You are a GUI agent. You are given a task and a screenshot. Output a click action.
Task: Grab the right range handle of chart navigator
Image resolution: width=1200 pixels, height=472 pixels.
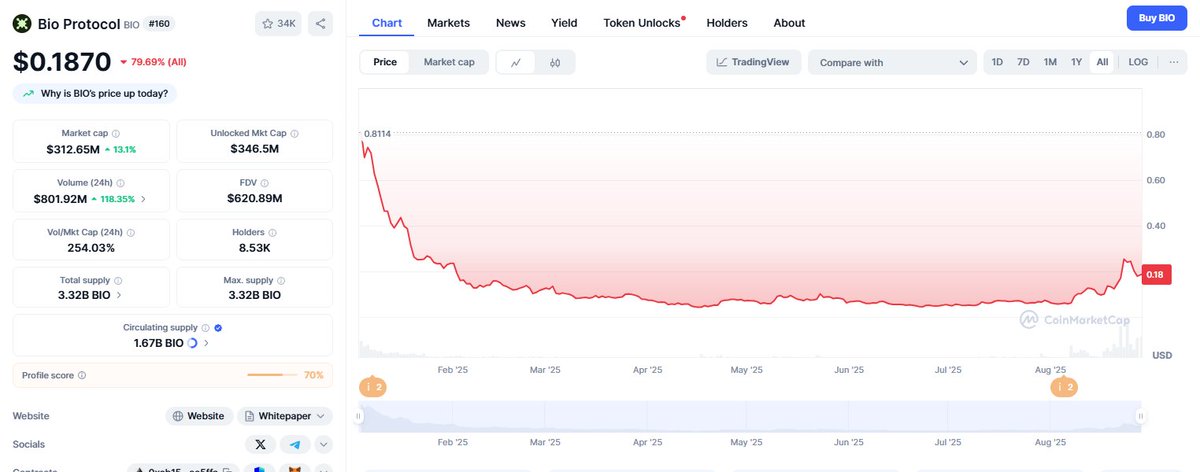(x=1139, y=416)
